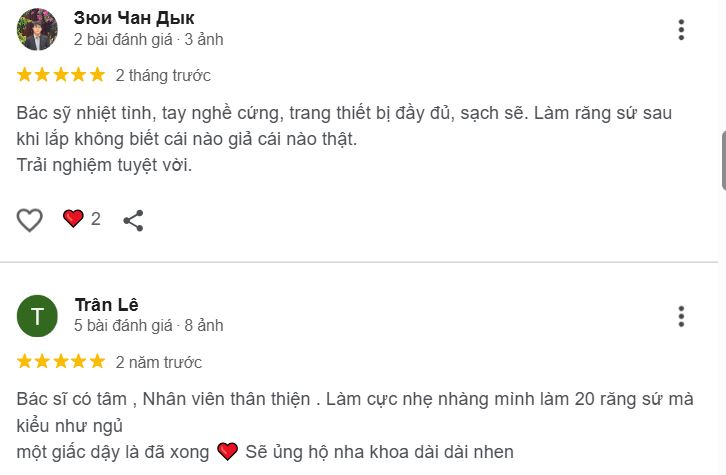Click the "2 tháng trước" timestamp
726x475 pixels.
click(x=163, y=76)
